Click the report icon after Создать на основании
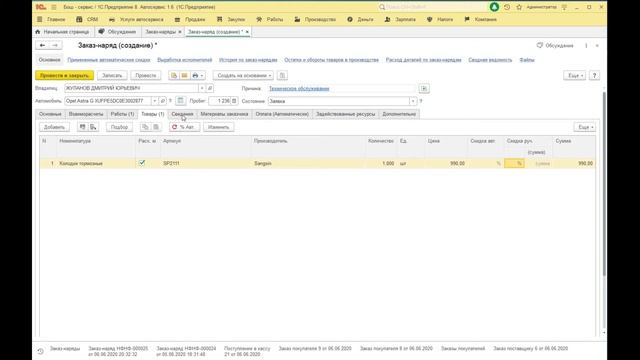Image resolution: width=640 pixels, height=360 pixels. 282,76
